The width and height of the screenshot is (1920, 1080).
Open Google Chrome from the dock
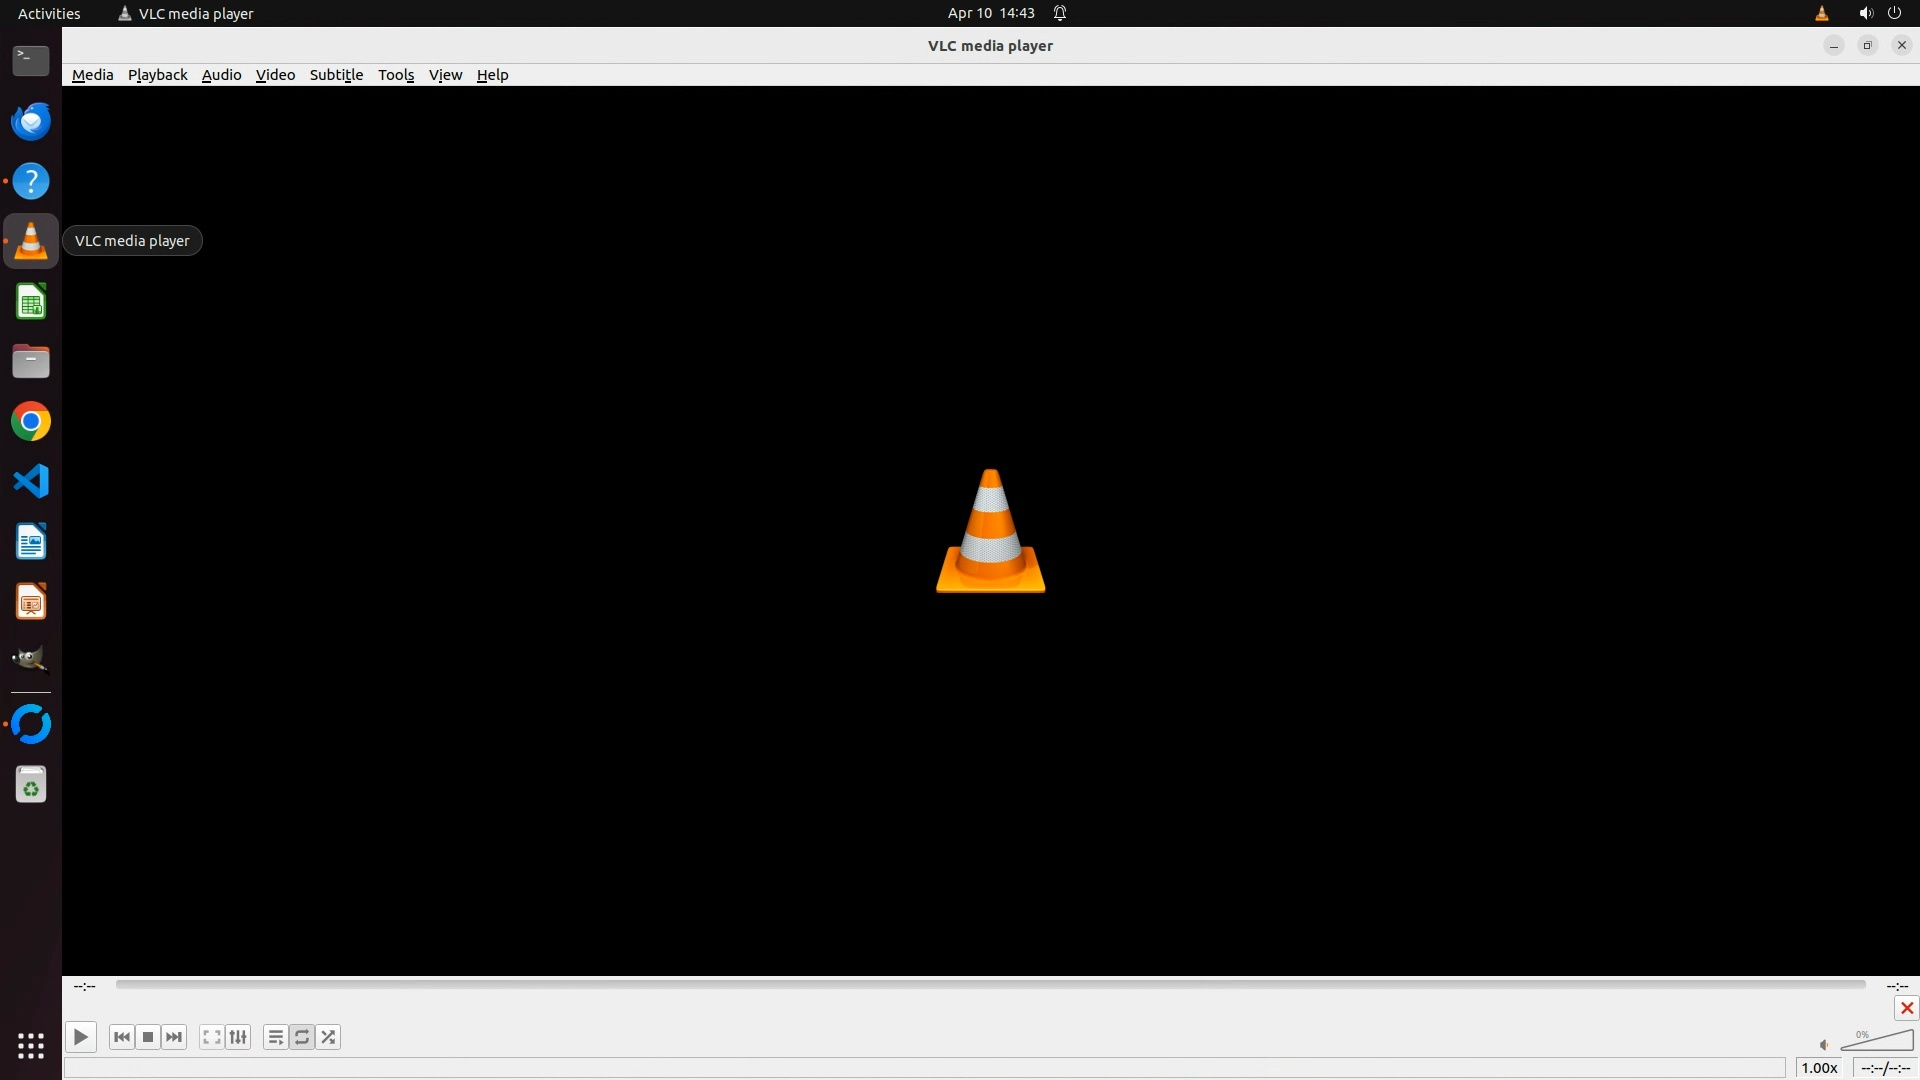(x=31, y=422)
